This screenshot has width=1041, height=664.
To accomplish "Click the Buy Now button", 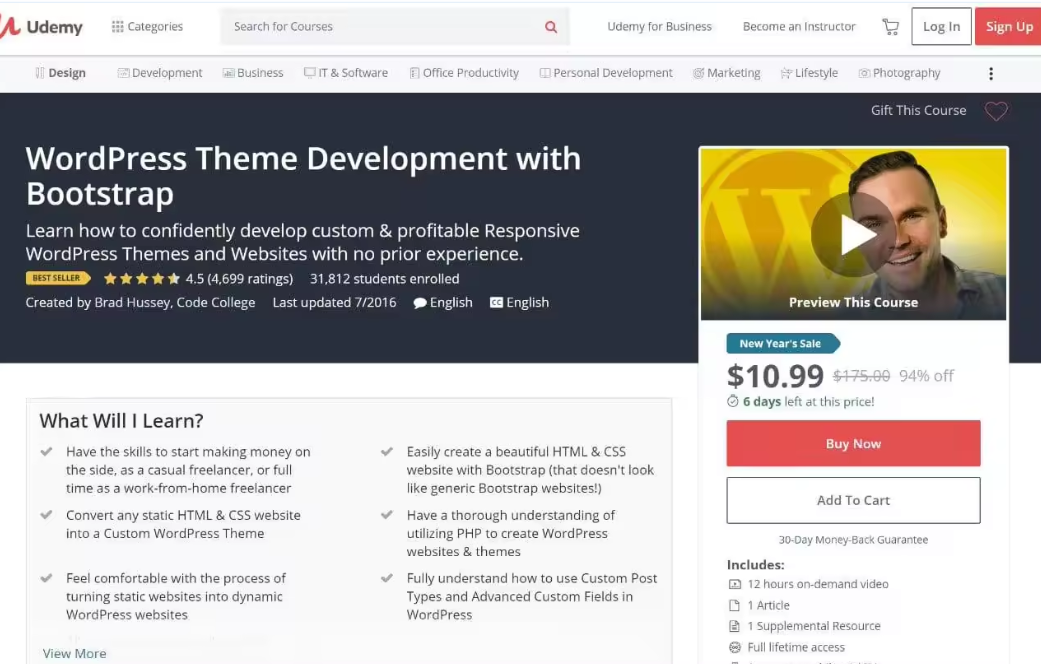I will coord(853,443).
